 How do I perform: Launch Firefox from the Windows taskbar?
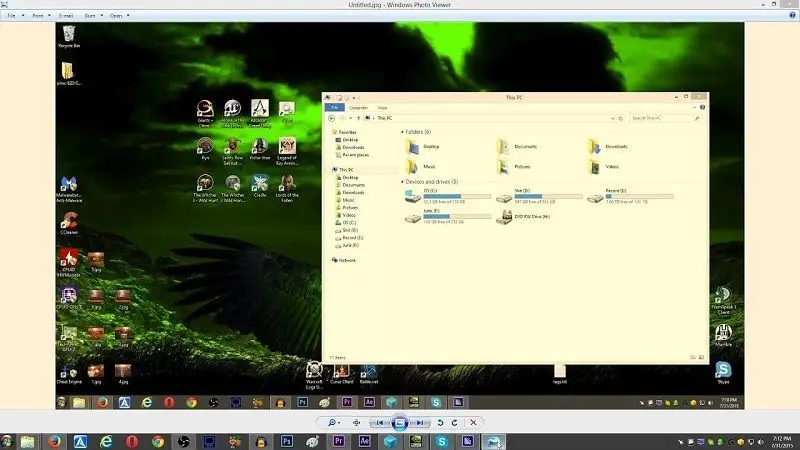point(54,441)
